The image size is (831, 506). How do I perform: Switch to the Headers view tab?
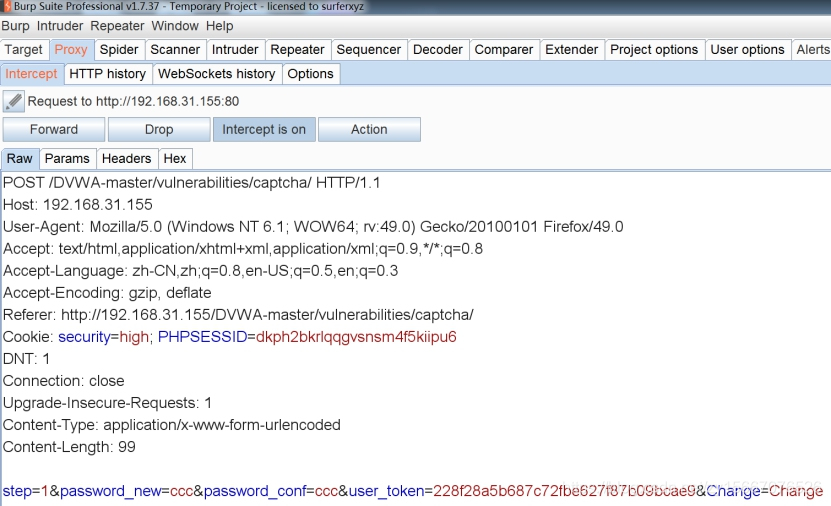(x=127, y=158)
